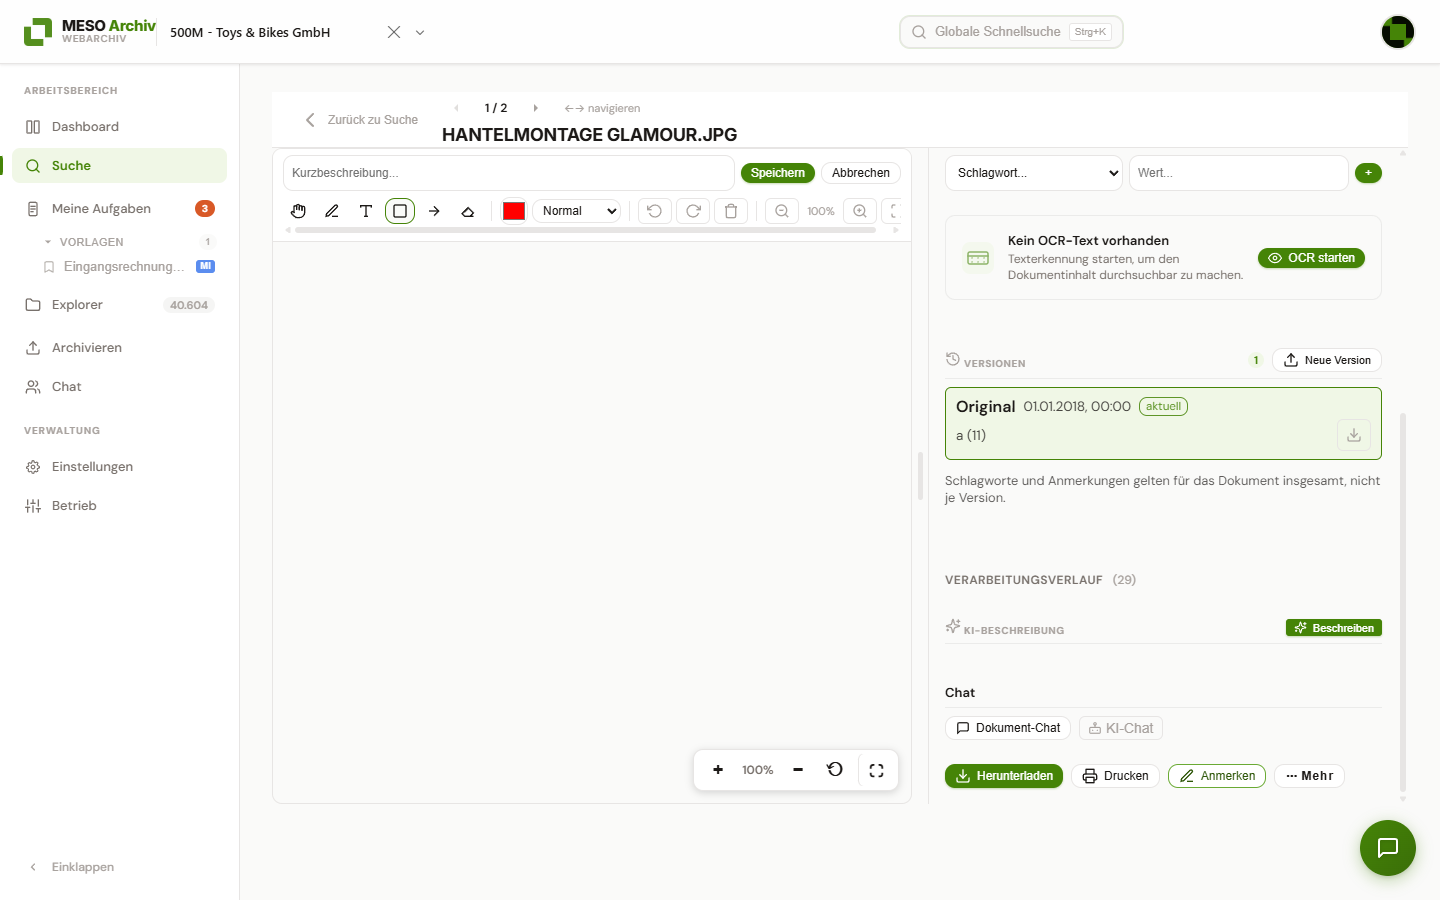Delete annotation with trash icon

tap(731, 211)
